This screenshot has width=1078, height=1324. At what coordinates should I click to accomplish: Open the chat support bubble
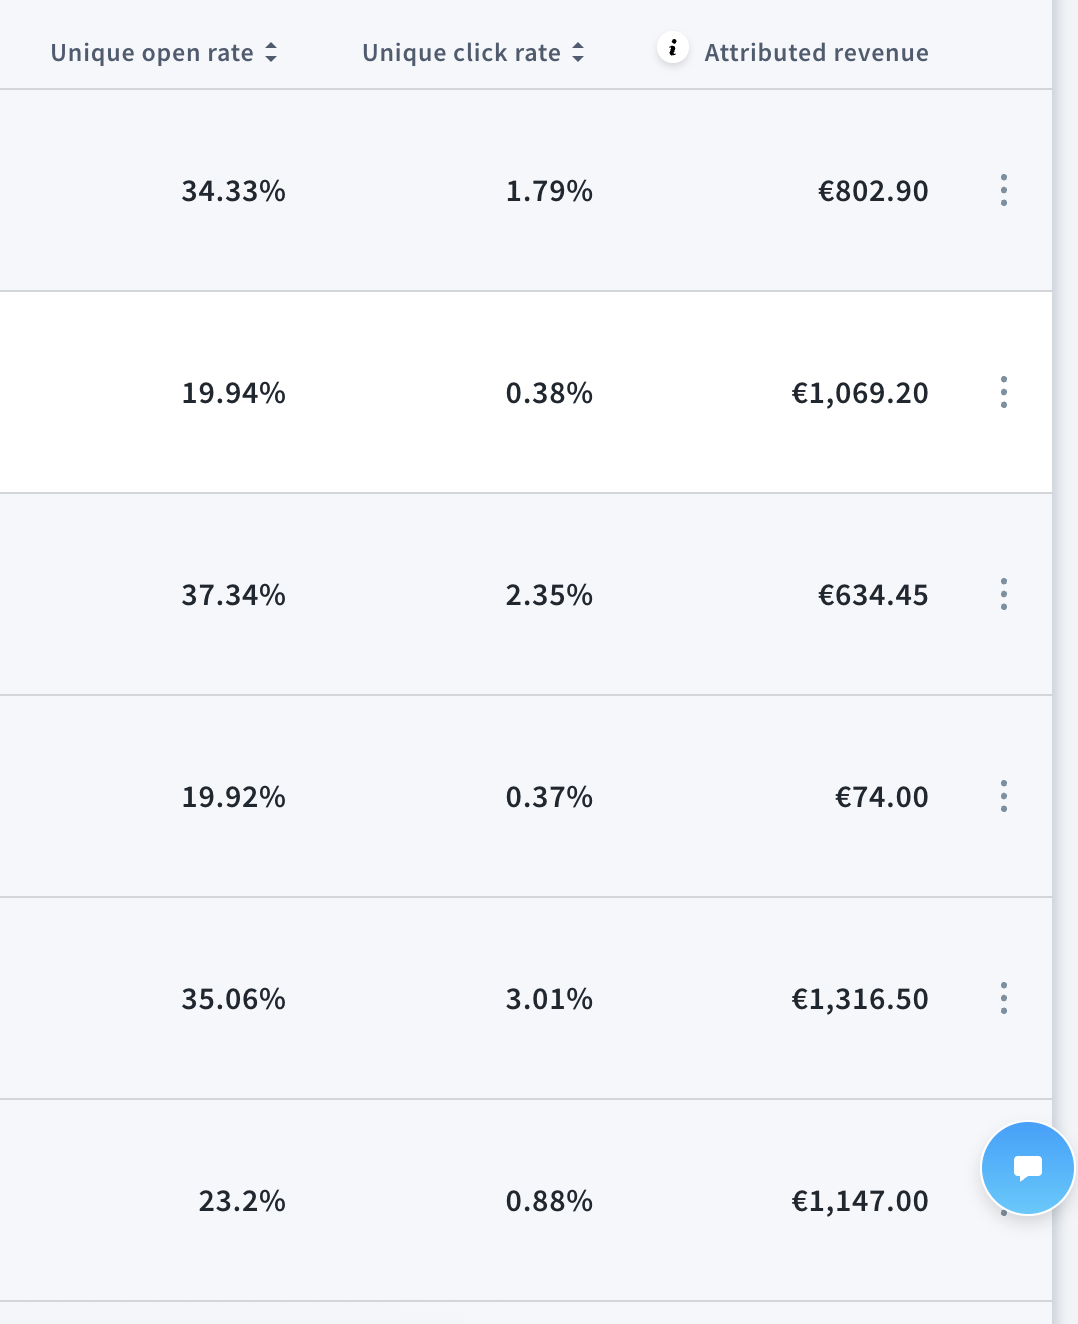[x=1027, y=1168]
